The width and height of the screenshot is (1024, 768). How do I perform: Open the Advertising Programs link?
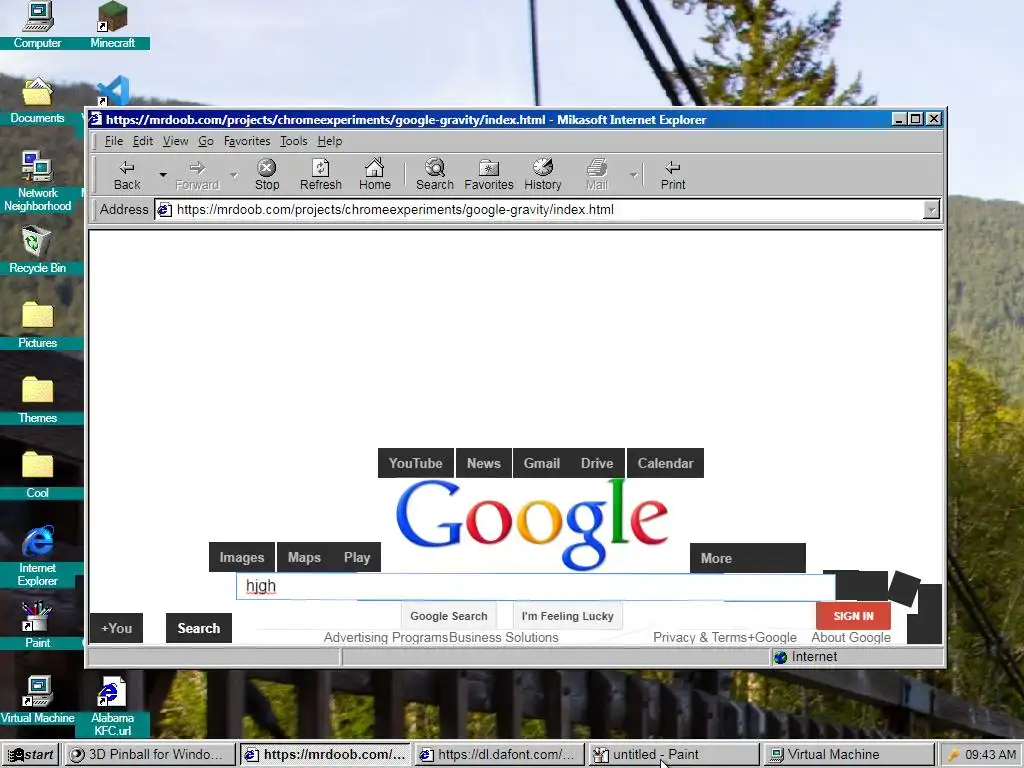point(386,637)
